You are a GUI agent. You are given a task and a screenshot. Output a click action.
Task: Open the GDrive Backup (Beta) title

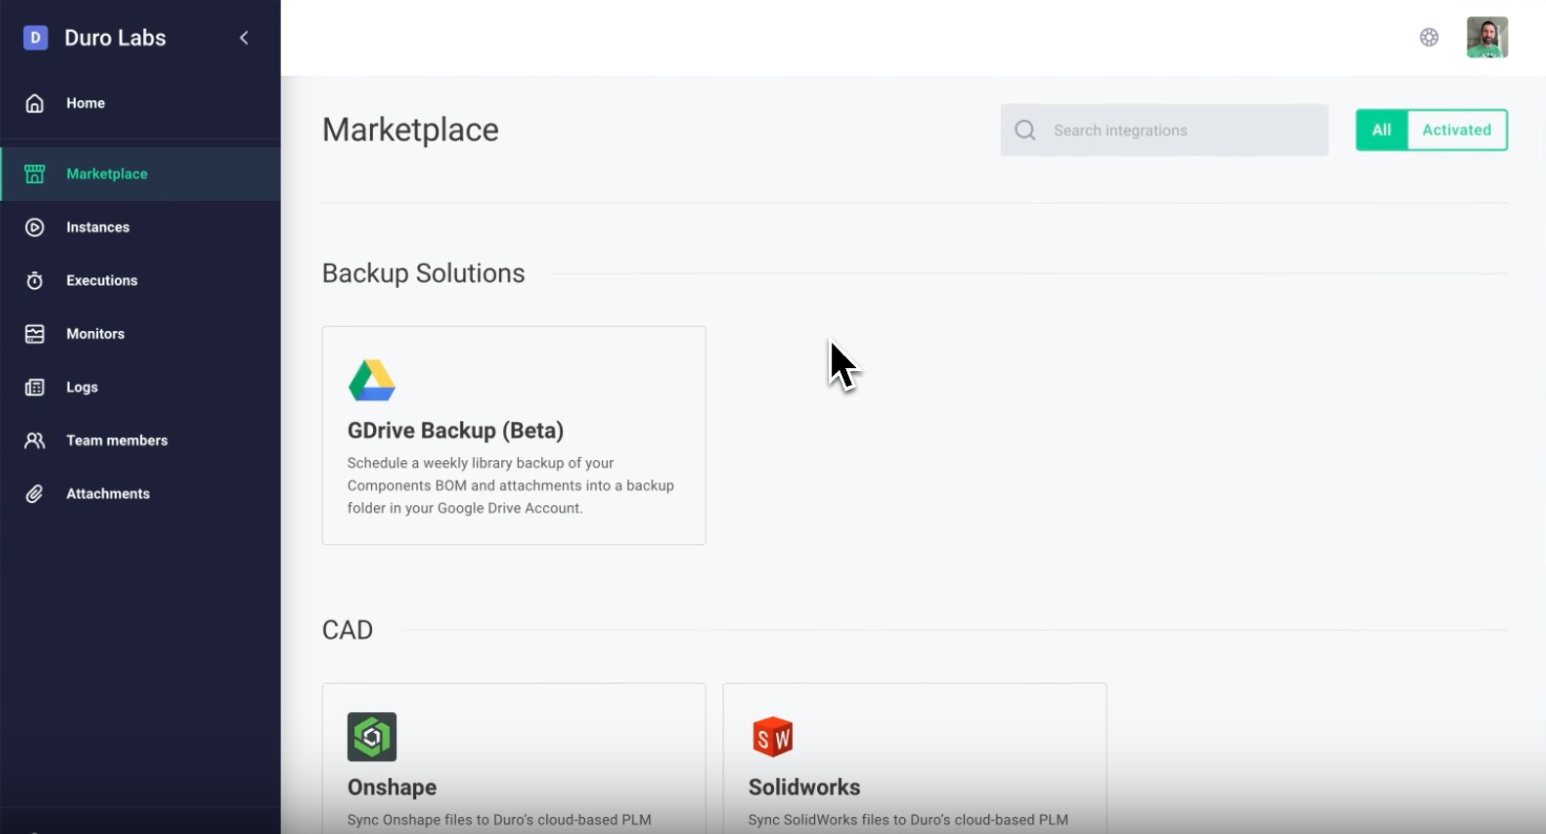coord(456,431)
